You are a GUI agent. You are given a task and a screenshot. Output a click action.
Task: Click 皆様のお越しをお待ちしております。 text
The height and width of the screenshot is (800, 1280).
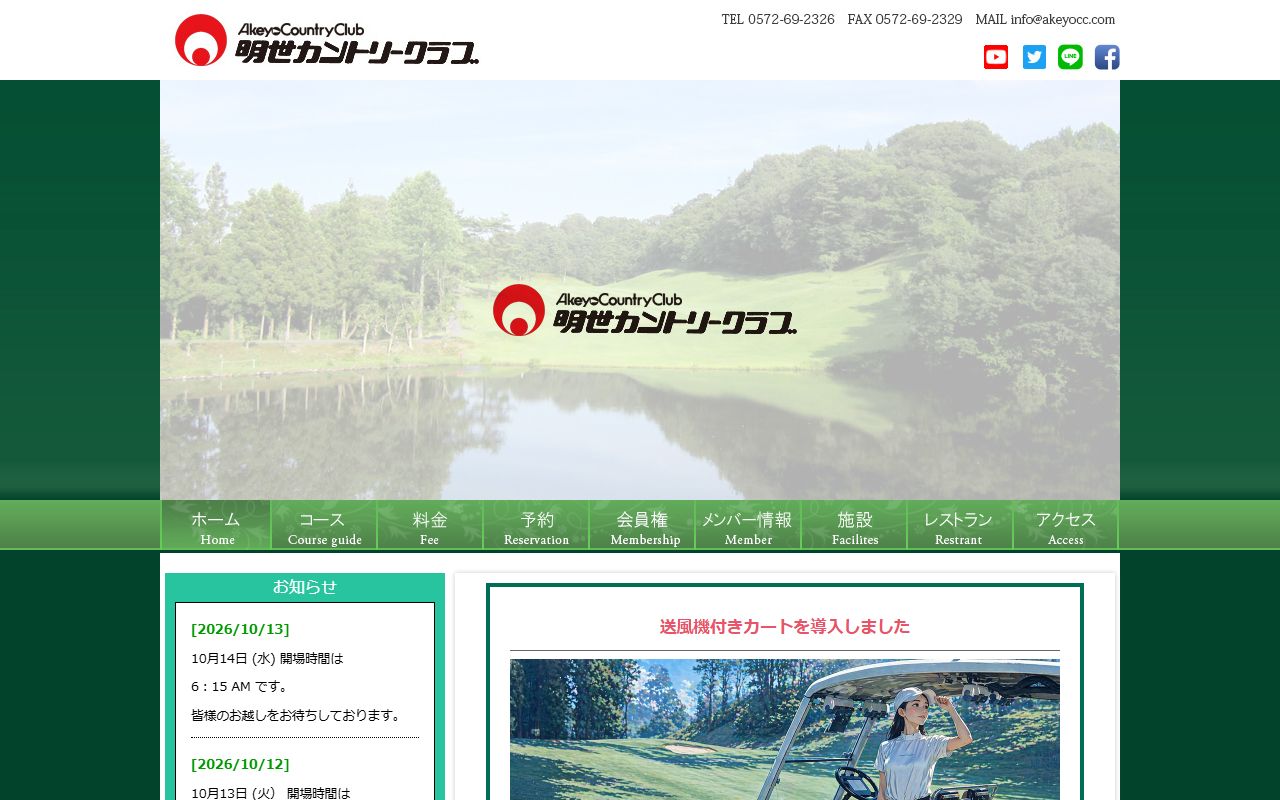coord(298,715)
